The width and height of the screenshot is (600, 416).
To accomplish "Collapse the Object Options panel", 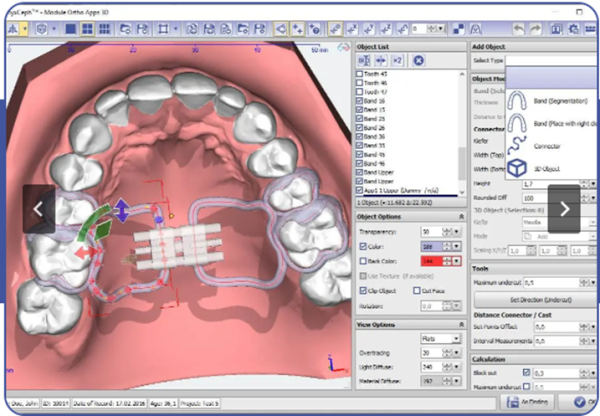I will pos(461,217).
